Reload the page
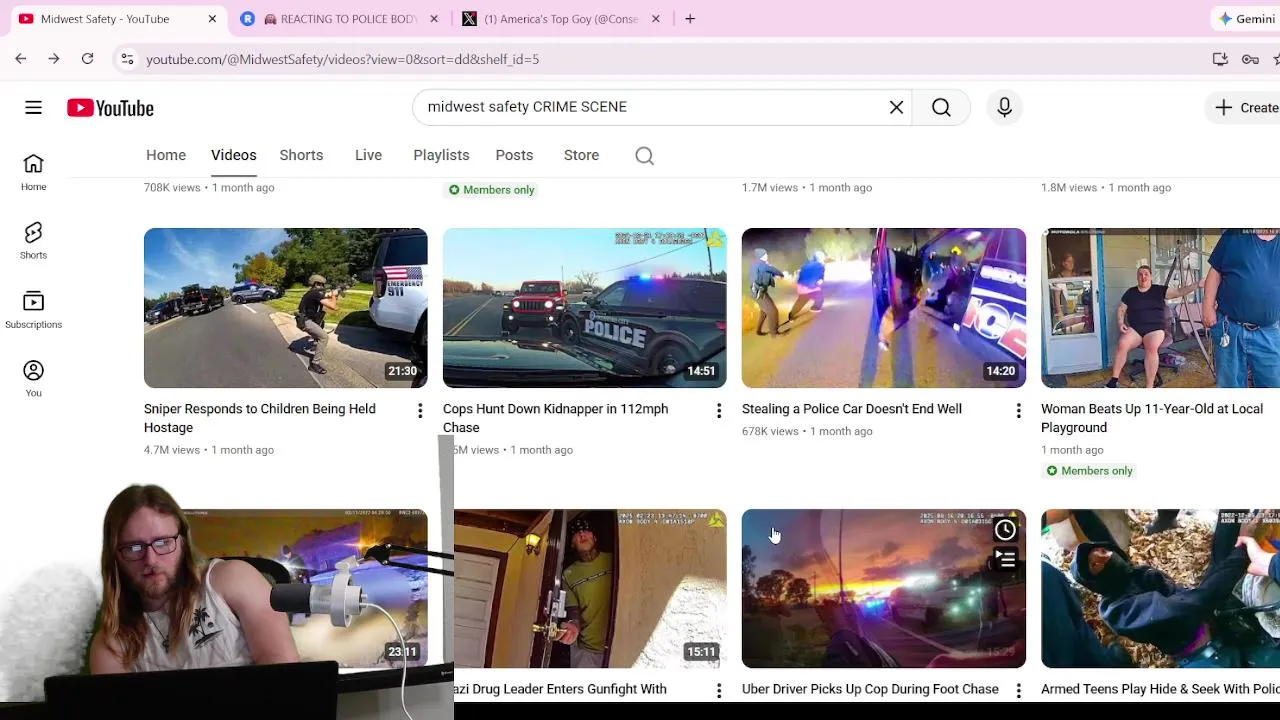1280x720 pixels. [88, 59]
